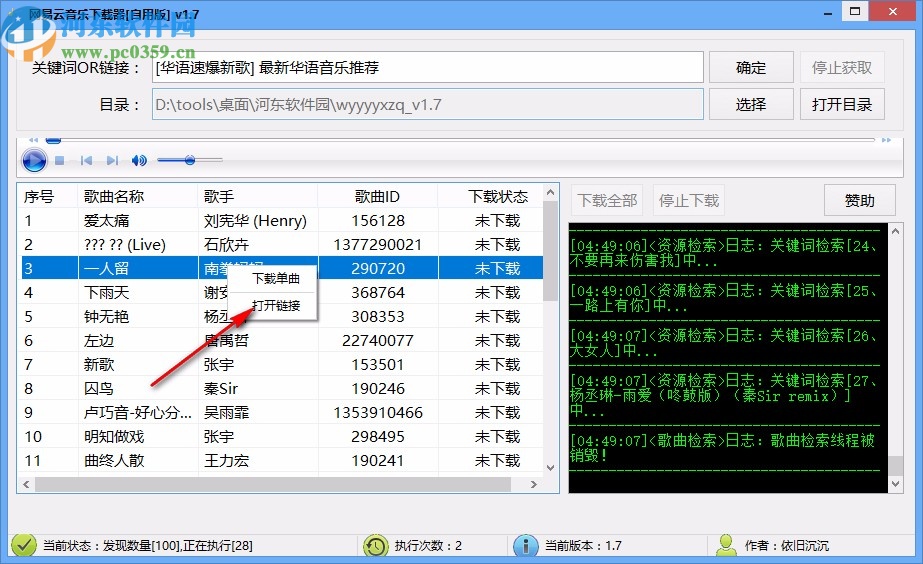Choose 打开链接 from the context menu
Image resolution: width=923 pixels, height=564 pixels.
(x=276, y=306)
